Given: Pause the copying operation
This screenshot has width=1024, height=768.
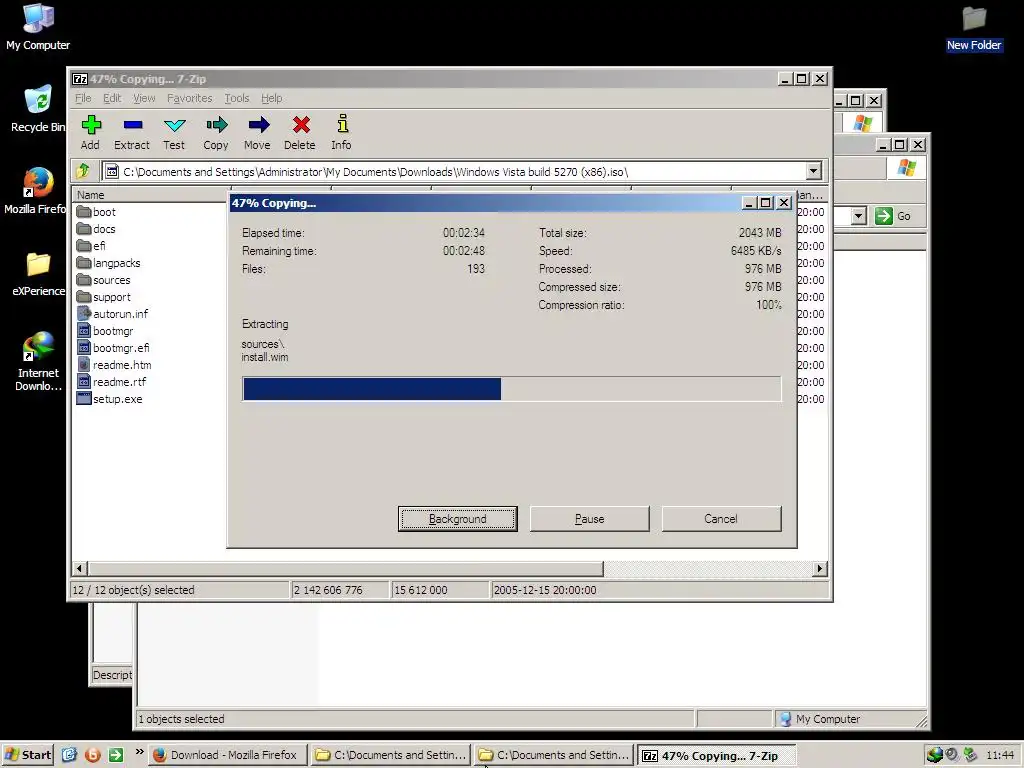Looking at the screenshot, I should [x=590, y=519].
